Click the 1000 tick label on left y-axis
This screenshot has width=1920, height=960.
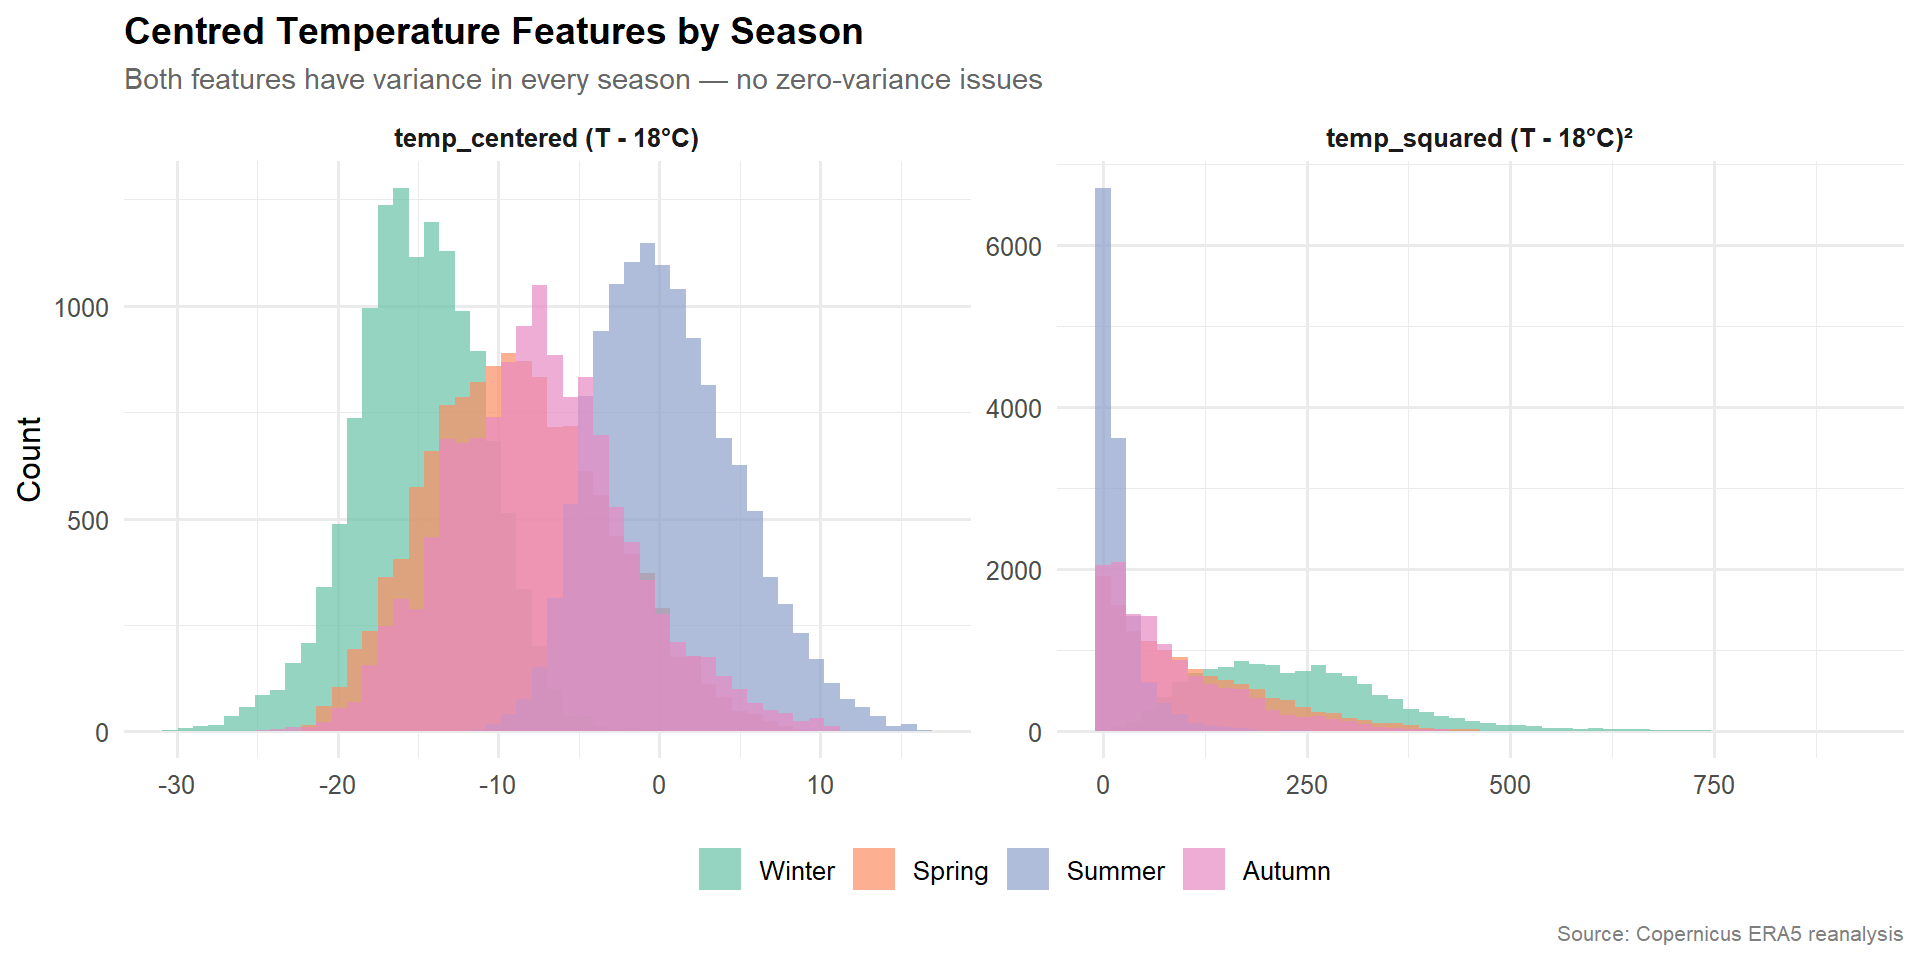point(81,308)
